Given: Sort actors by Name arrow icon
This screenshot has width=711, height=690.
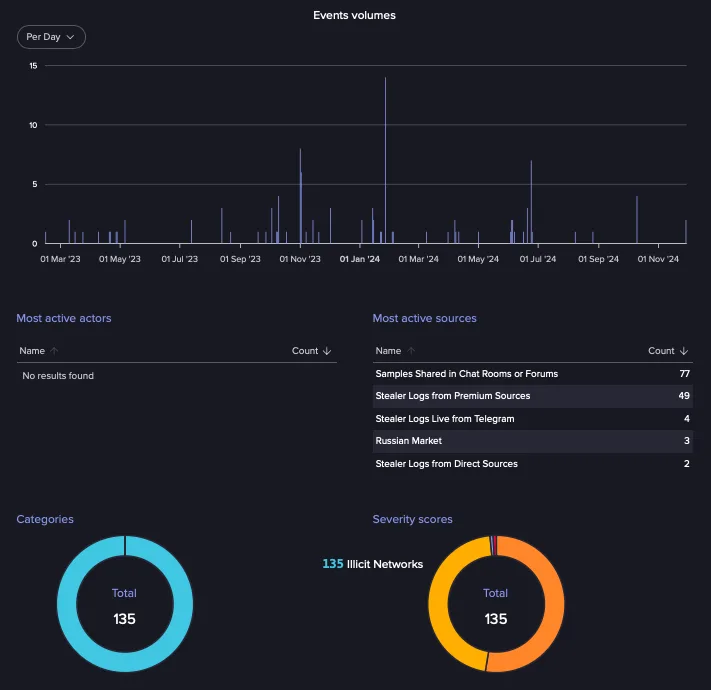Looking at the screenshot, I should click(54, 351).
